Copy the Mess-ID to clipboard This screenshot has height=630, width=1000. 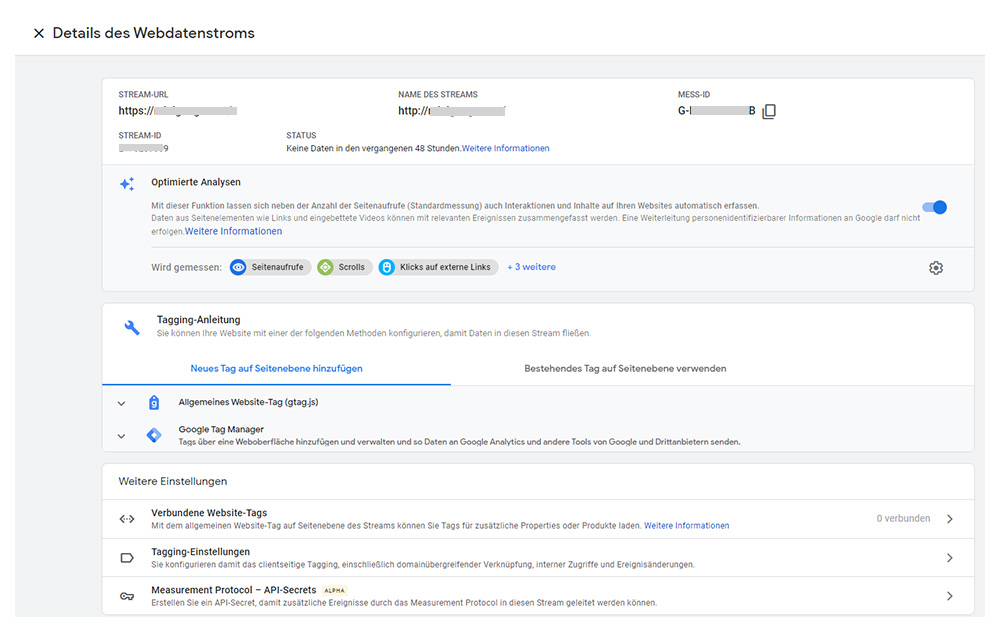pyautogui.click(x=769, y=111)
